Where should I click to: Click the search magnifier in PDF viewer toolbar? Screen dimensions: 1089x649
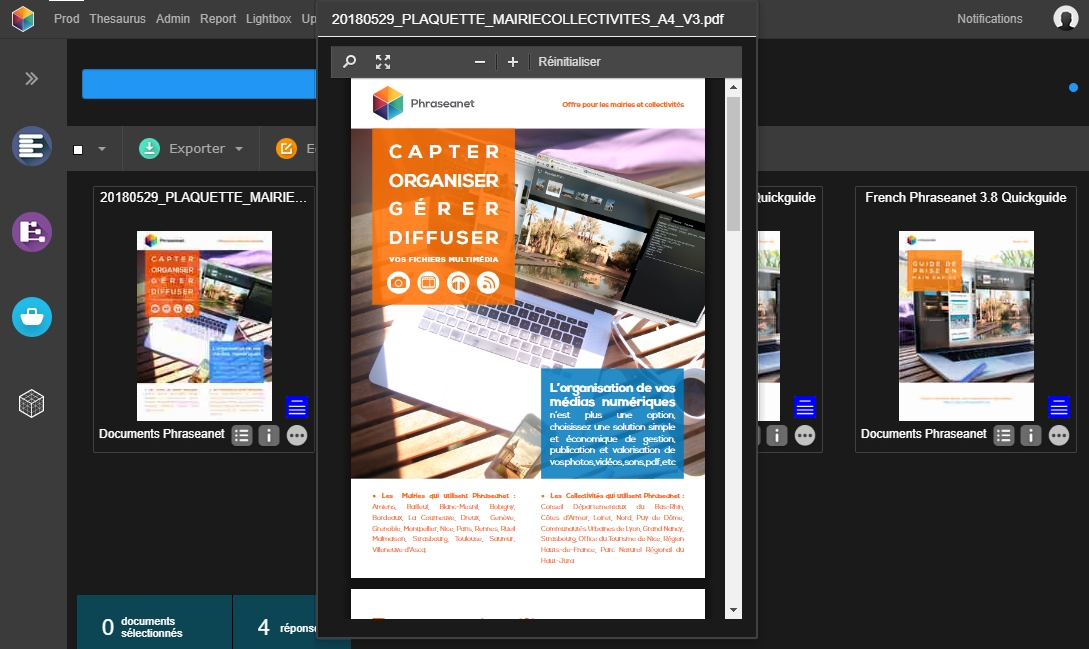[x=349, y=62]
